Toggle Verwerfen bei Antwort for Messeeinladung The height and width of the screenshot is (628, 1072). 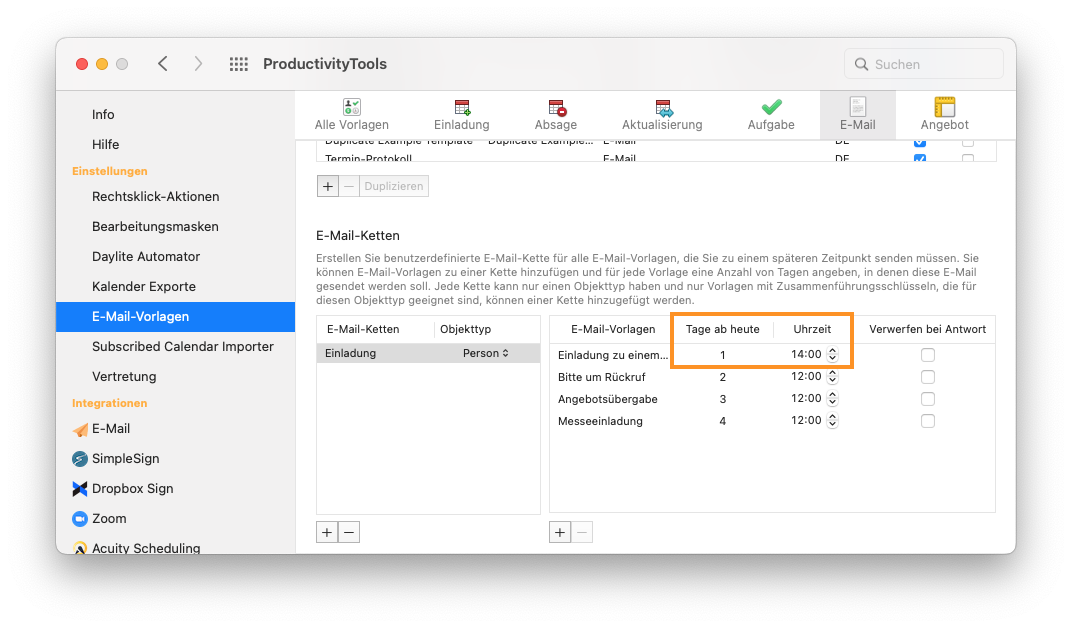(928, 421)
